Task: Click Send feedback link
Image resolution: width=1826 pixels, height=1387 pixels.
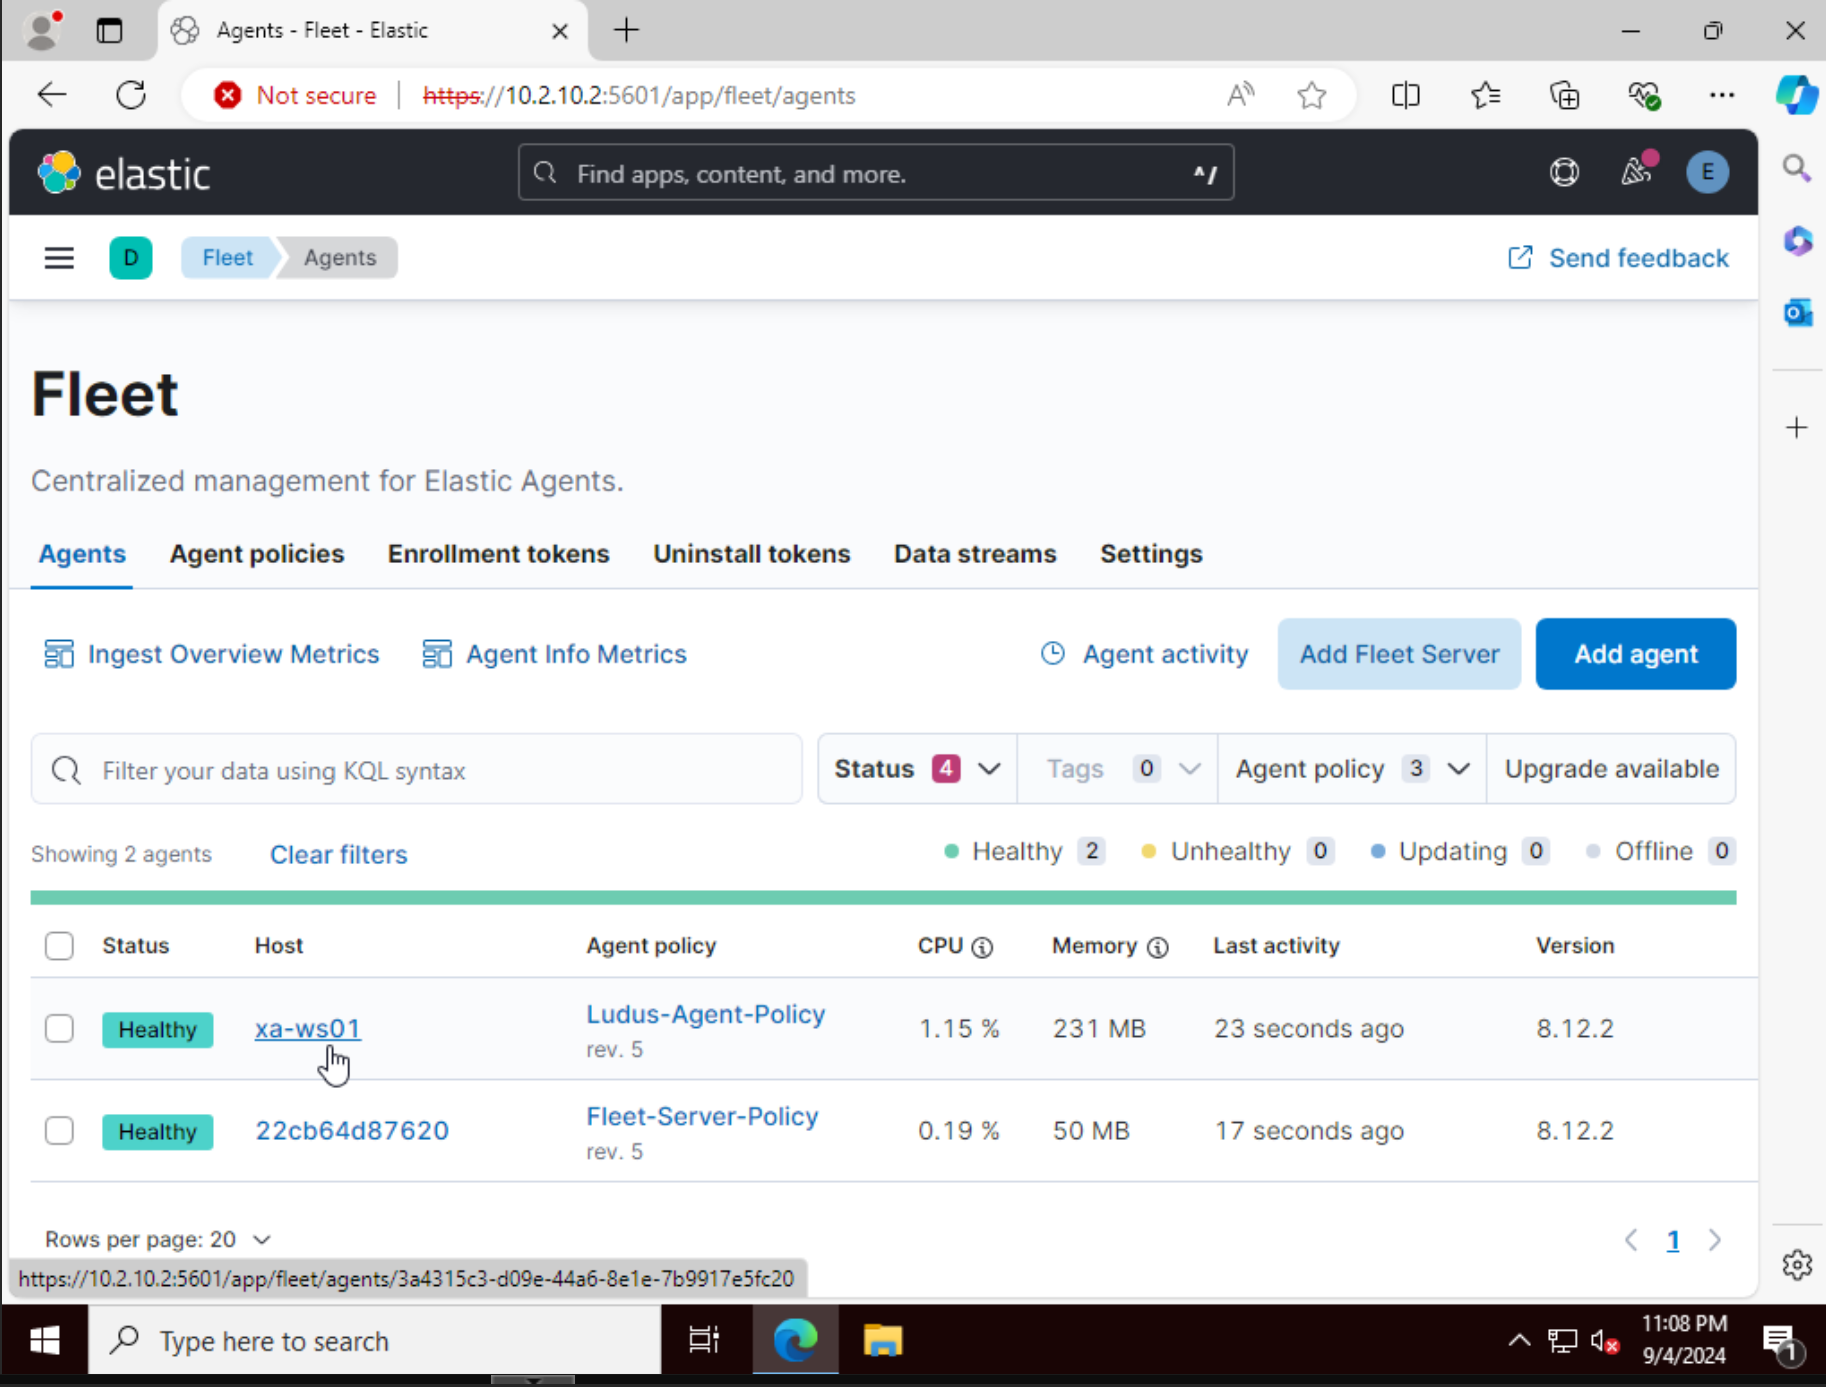Action: [1618, 258]
